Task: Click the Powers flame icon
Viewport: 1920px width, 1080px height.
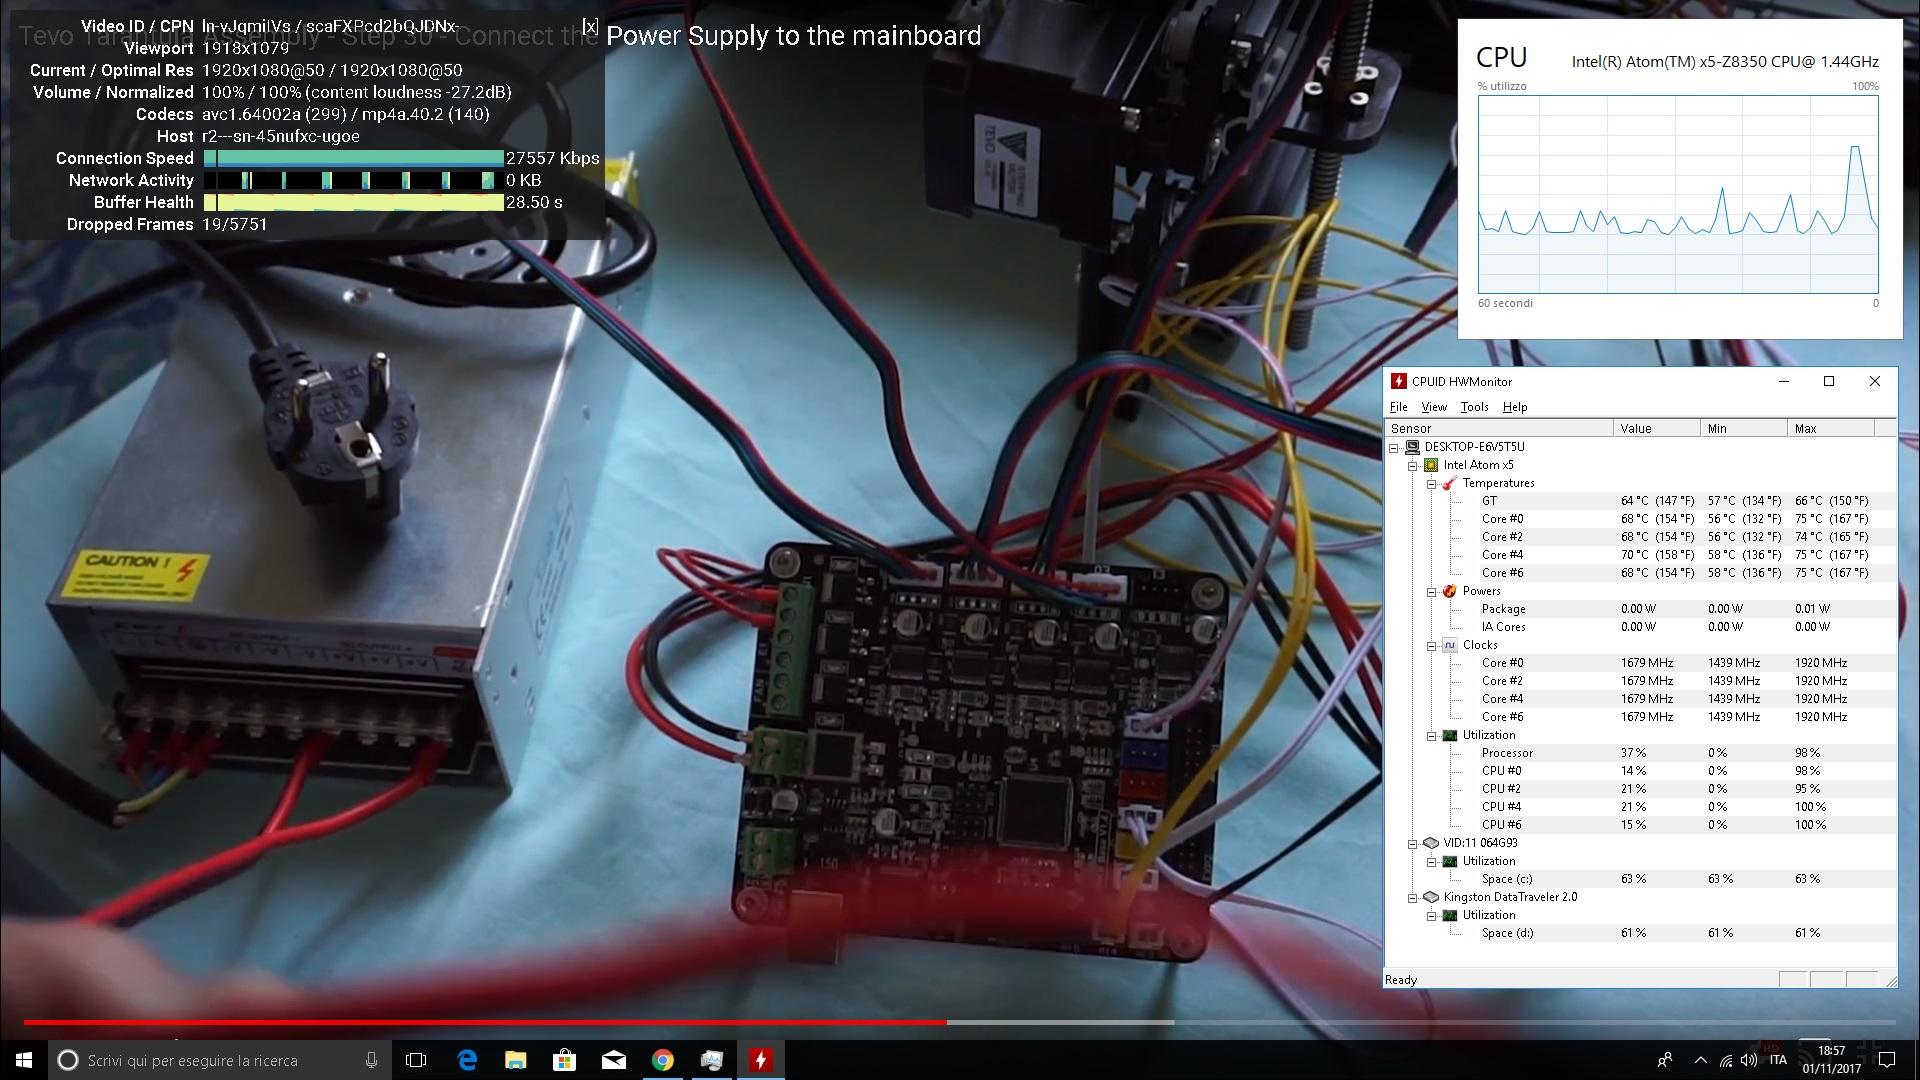Action: tap(1449, 591)
